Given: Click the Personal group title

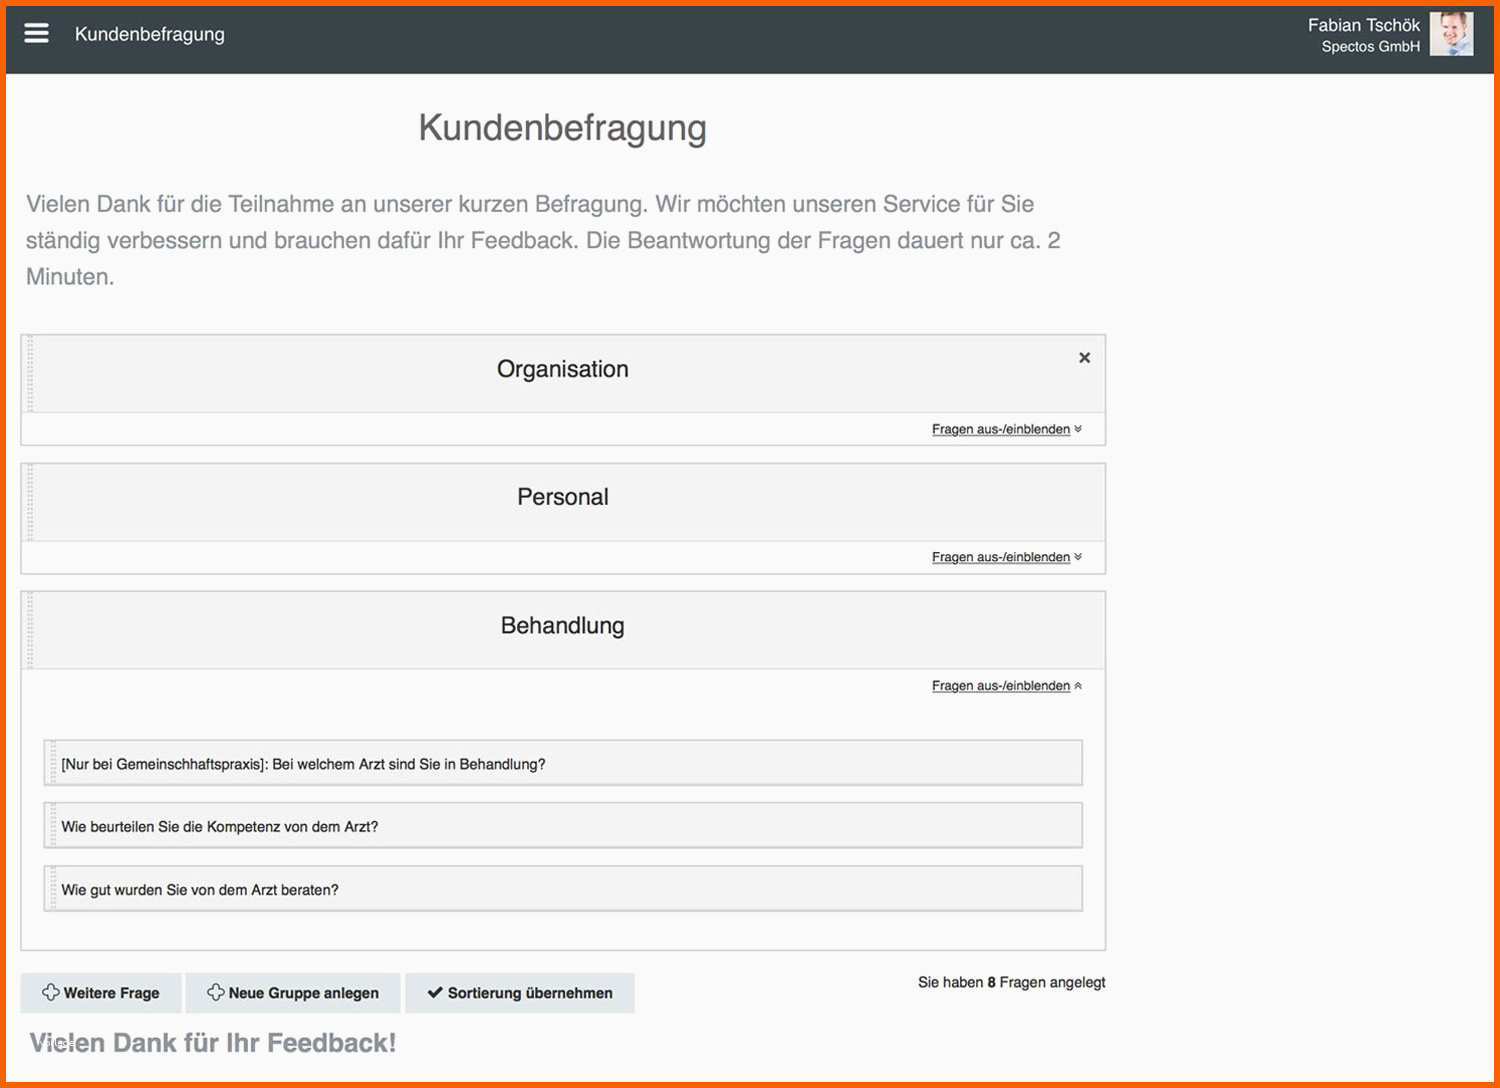Looking at the screenshot, I should (563, 497).
